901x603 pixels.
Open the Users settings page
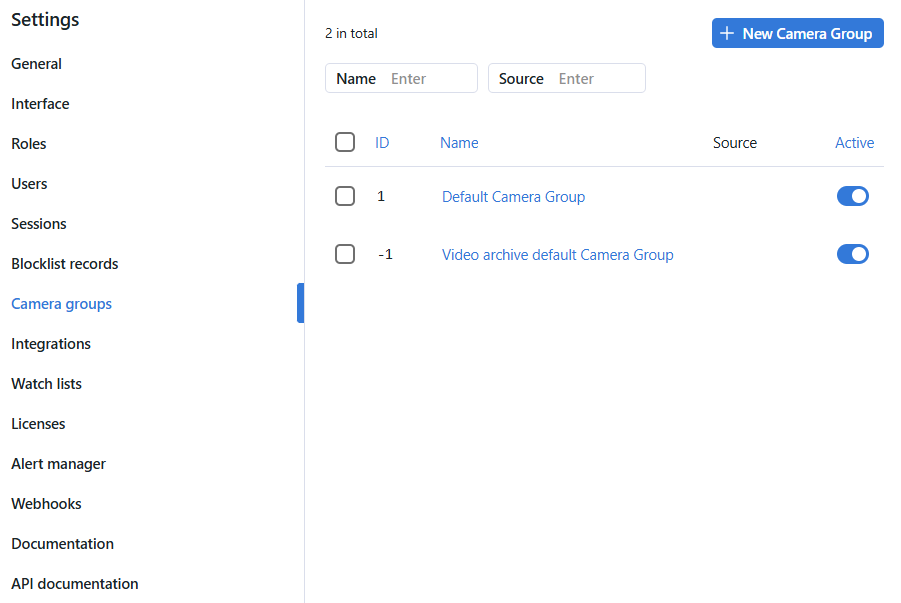29,184
